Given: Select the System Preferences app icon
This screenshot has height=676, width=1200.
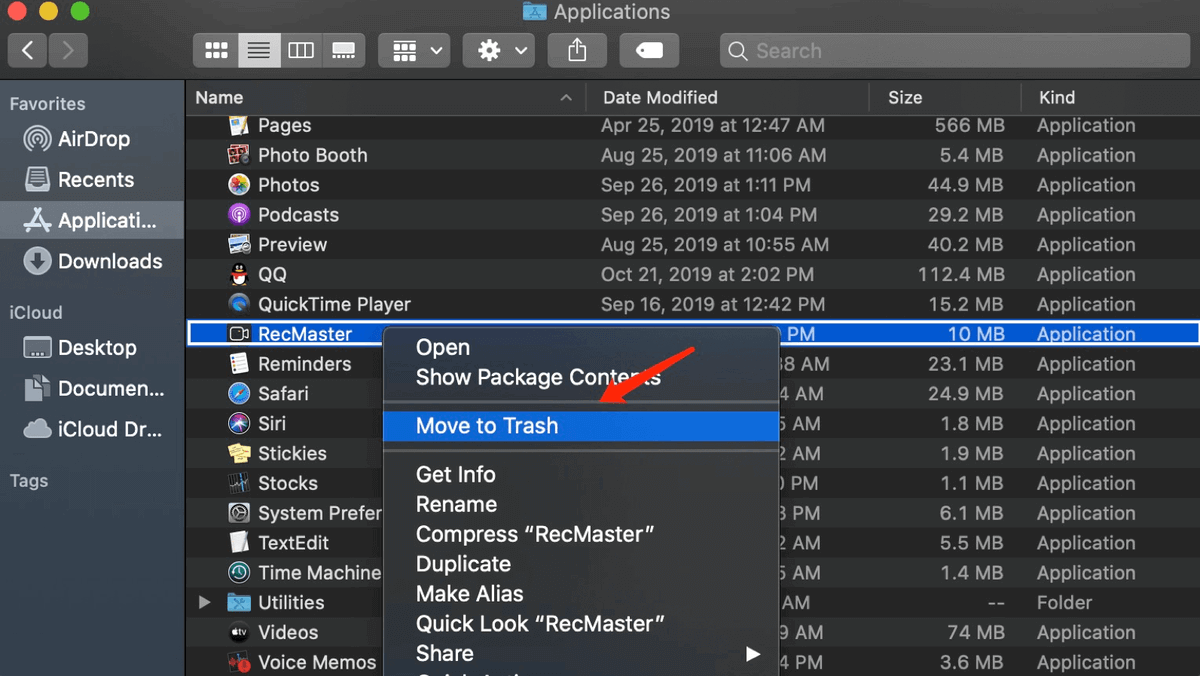Looking at the screenshot, I should click(238, 513).
